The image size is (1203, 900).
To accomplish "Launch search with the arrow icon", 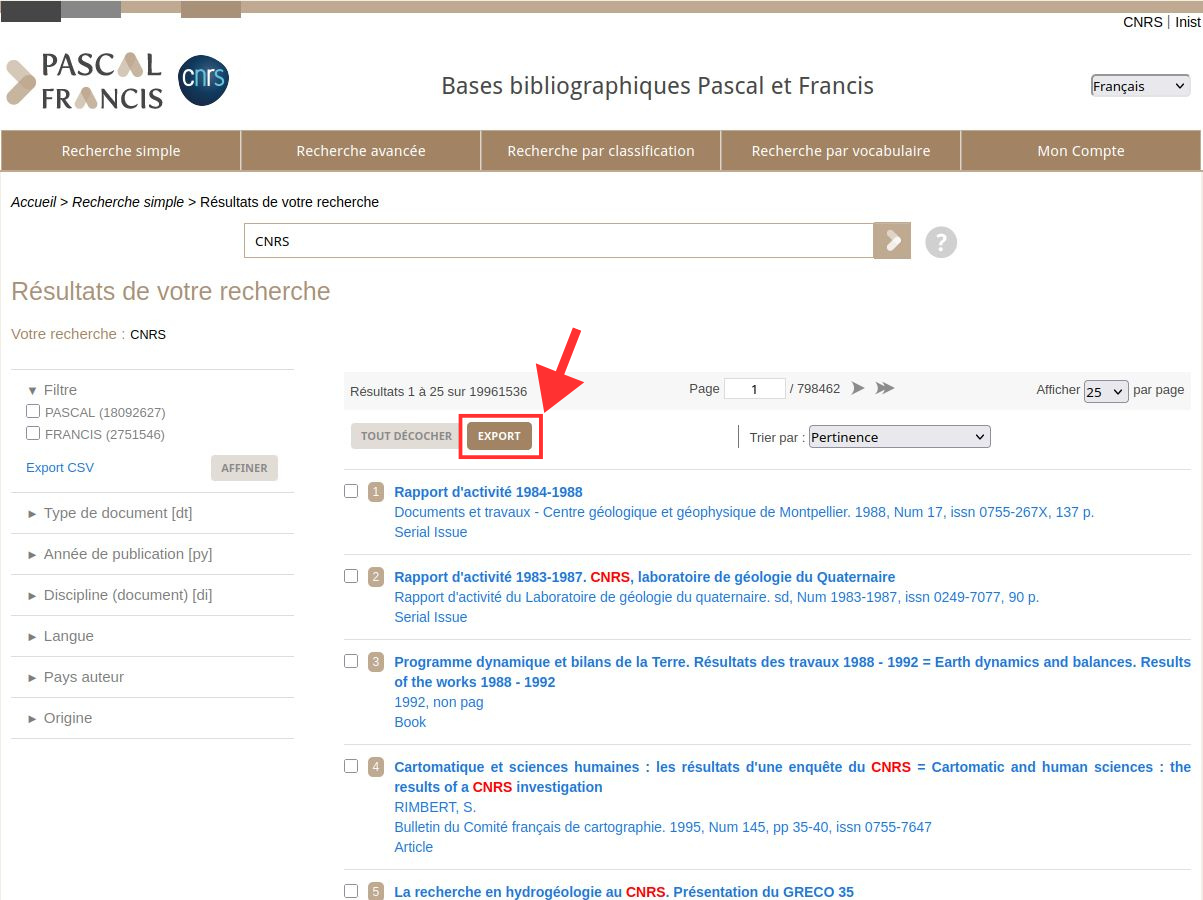I will [x=891, y=240].
